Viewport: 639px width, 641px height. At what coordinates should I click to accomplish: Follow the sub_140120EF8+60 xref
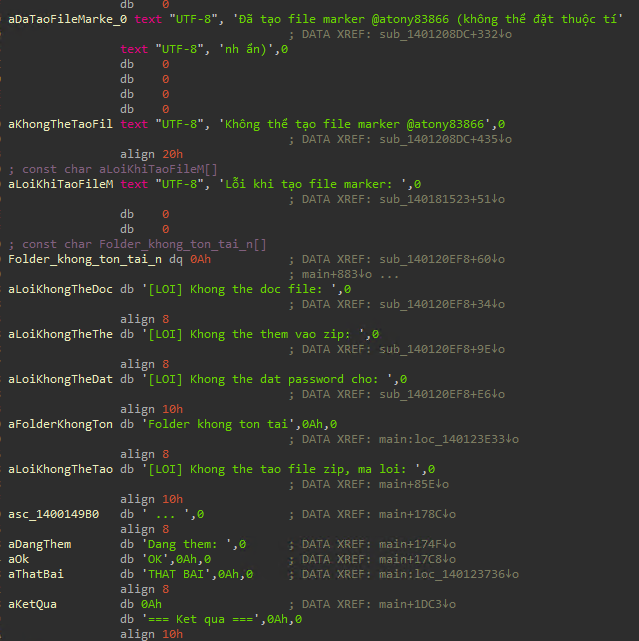[x=442, y=259]
